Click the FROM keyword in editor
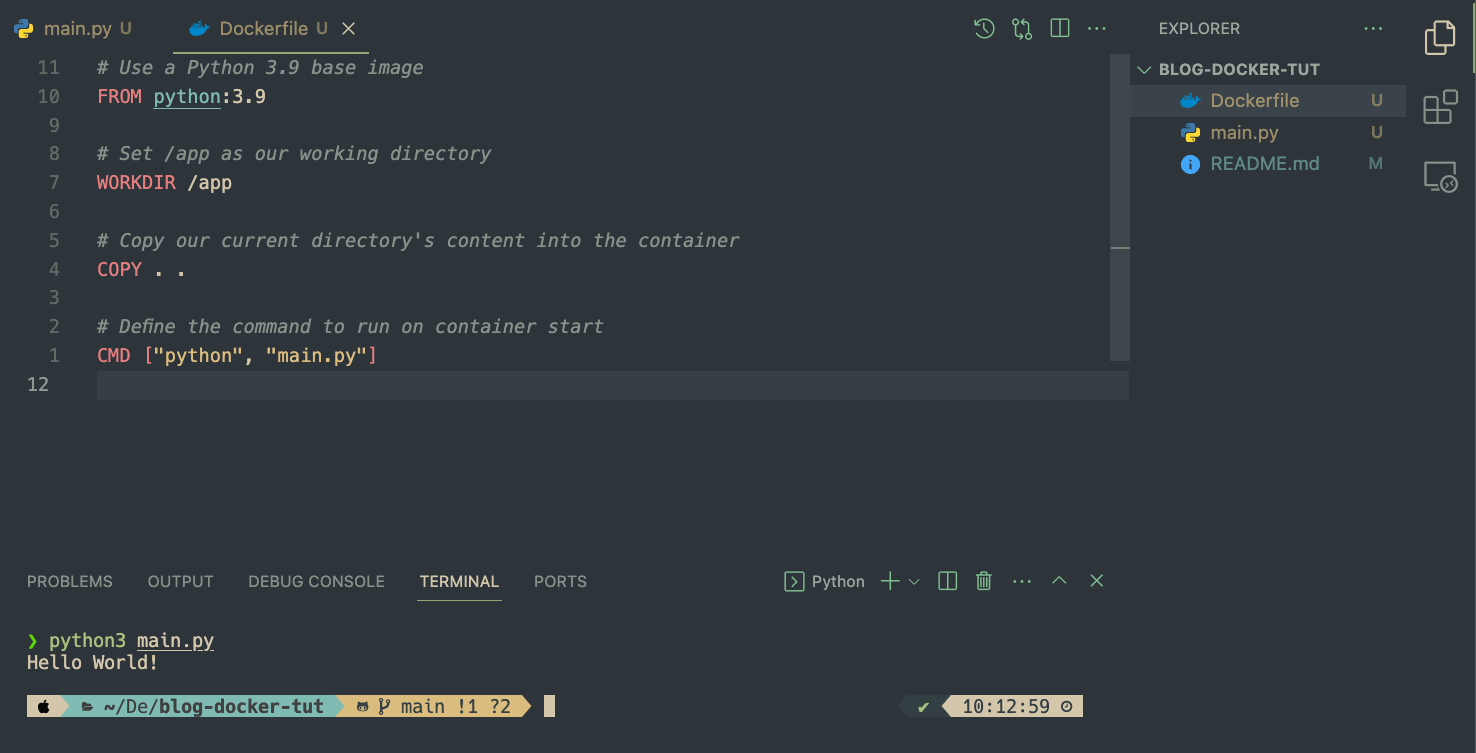The width and height of the screenshot is (1476, 753). point(120,97)
